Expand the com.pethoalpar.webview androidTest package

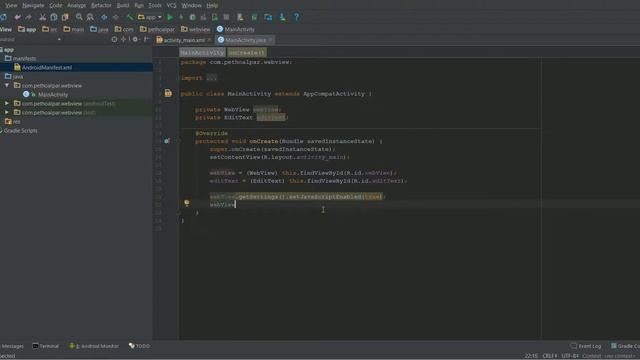7,104
